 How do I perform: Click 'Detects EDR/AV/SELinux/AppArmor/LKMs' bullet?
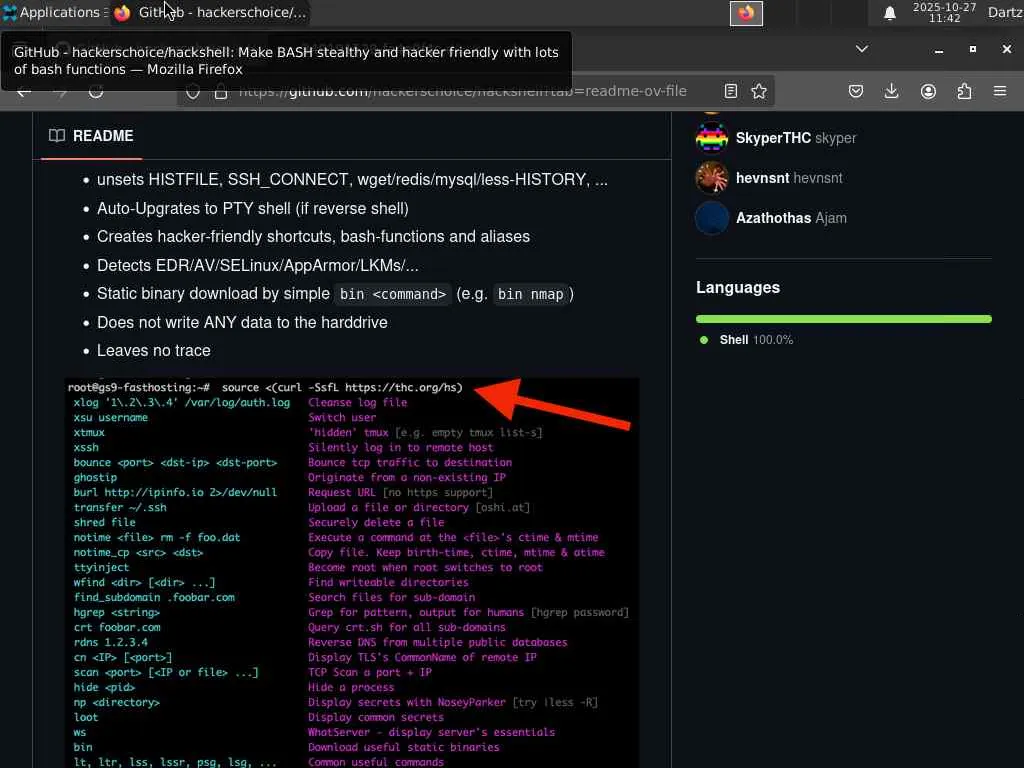pos(258,266)
